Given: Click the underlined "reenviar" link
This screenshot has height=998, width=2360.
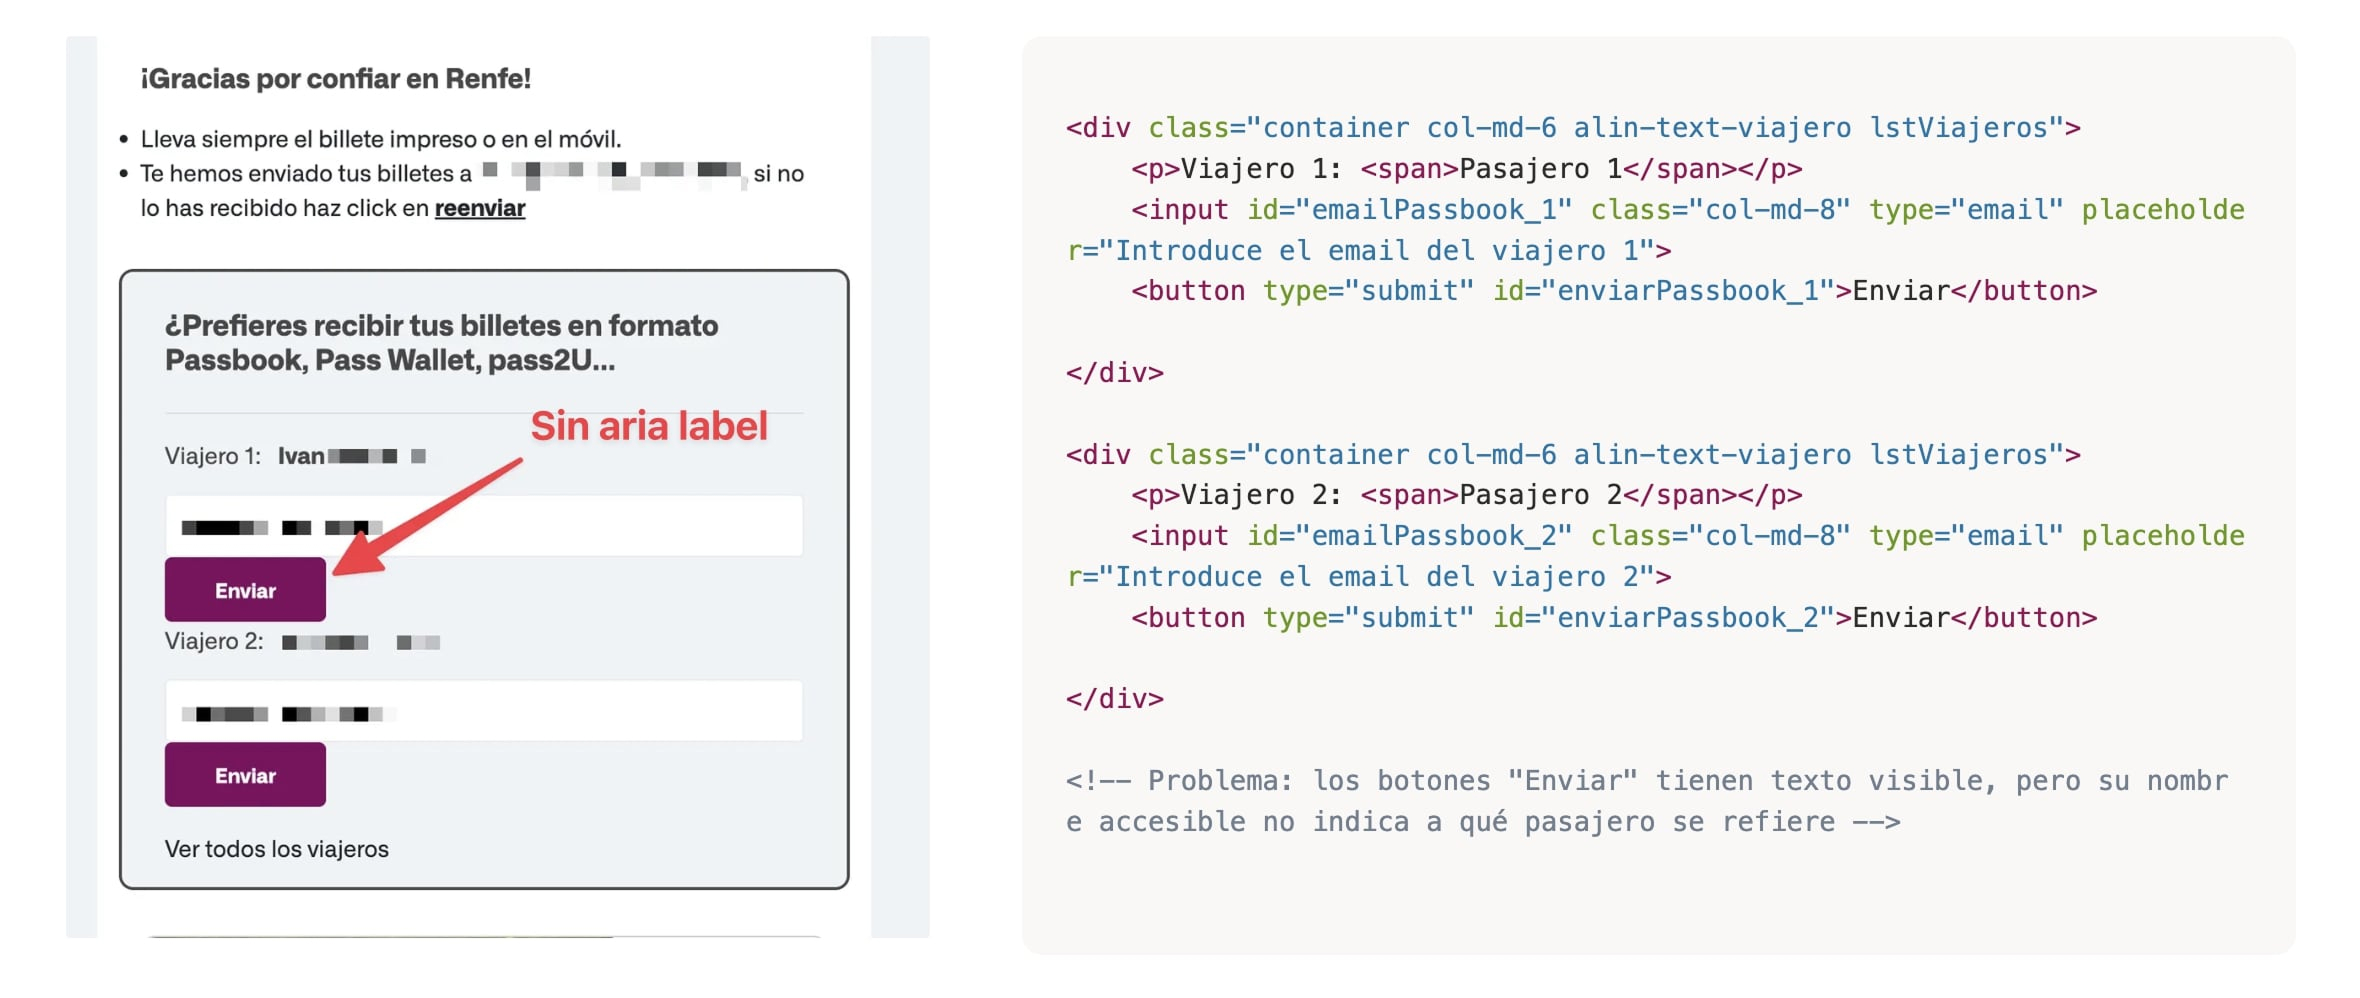Looking at the screenshot, I should [479, 208].
